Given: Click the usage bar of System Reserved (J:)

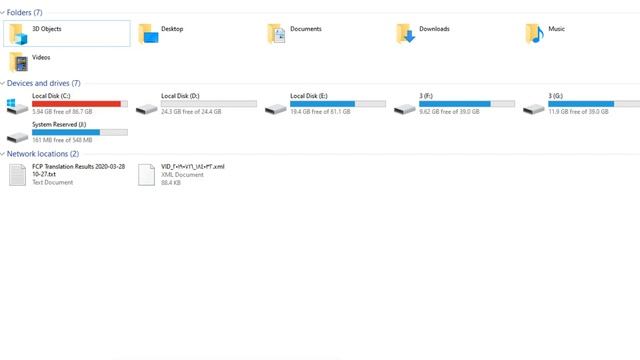Looking at the screenshot, I should coord(80,132).
